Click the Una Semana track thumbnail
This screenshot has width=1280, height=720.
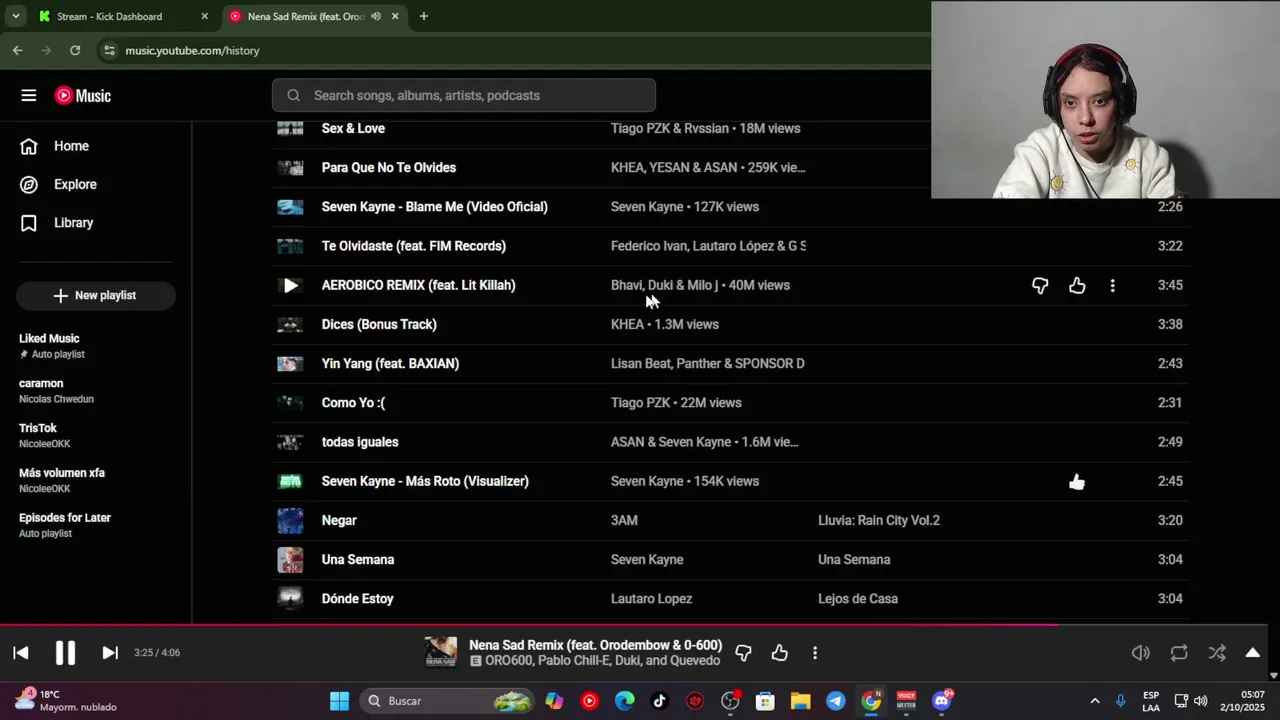coord(290,559)
